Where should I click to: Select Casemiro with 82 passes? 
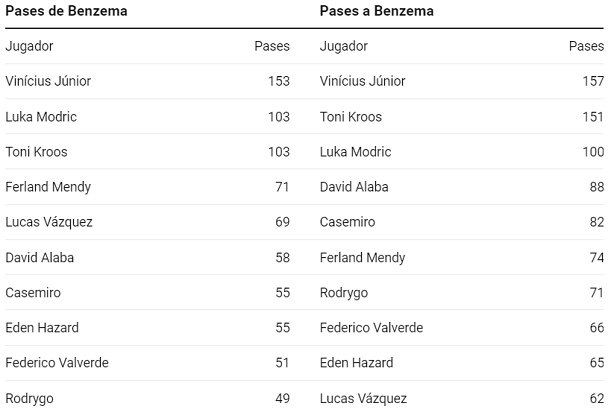coord(462,222)
